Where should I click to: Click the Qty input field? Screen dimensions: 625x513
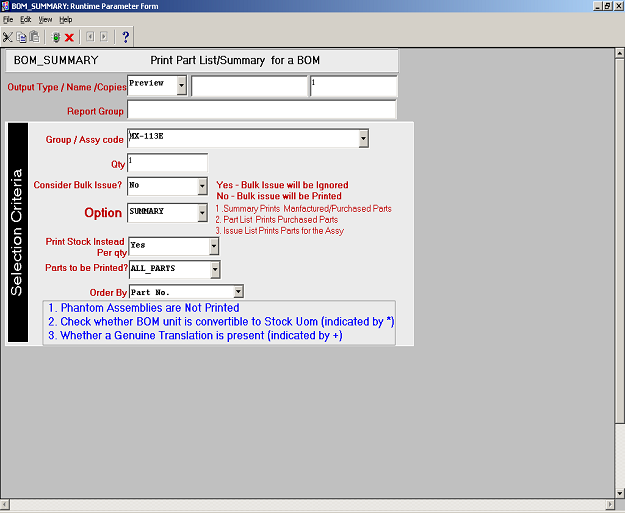[x=167, y=162]
